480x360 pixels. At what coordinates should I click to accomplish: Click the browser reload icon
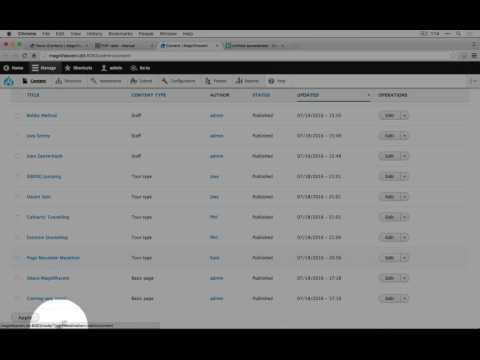point(25,56)
